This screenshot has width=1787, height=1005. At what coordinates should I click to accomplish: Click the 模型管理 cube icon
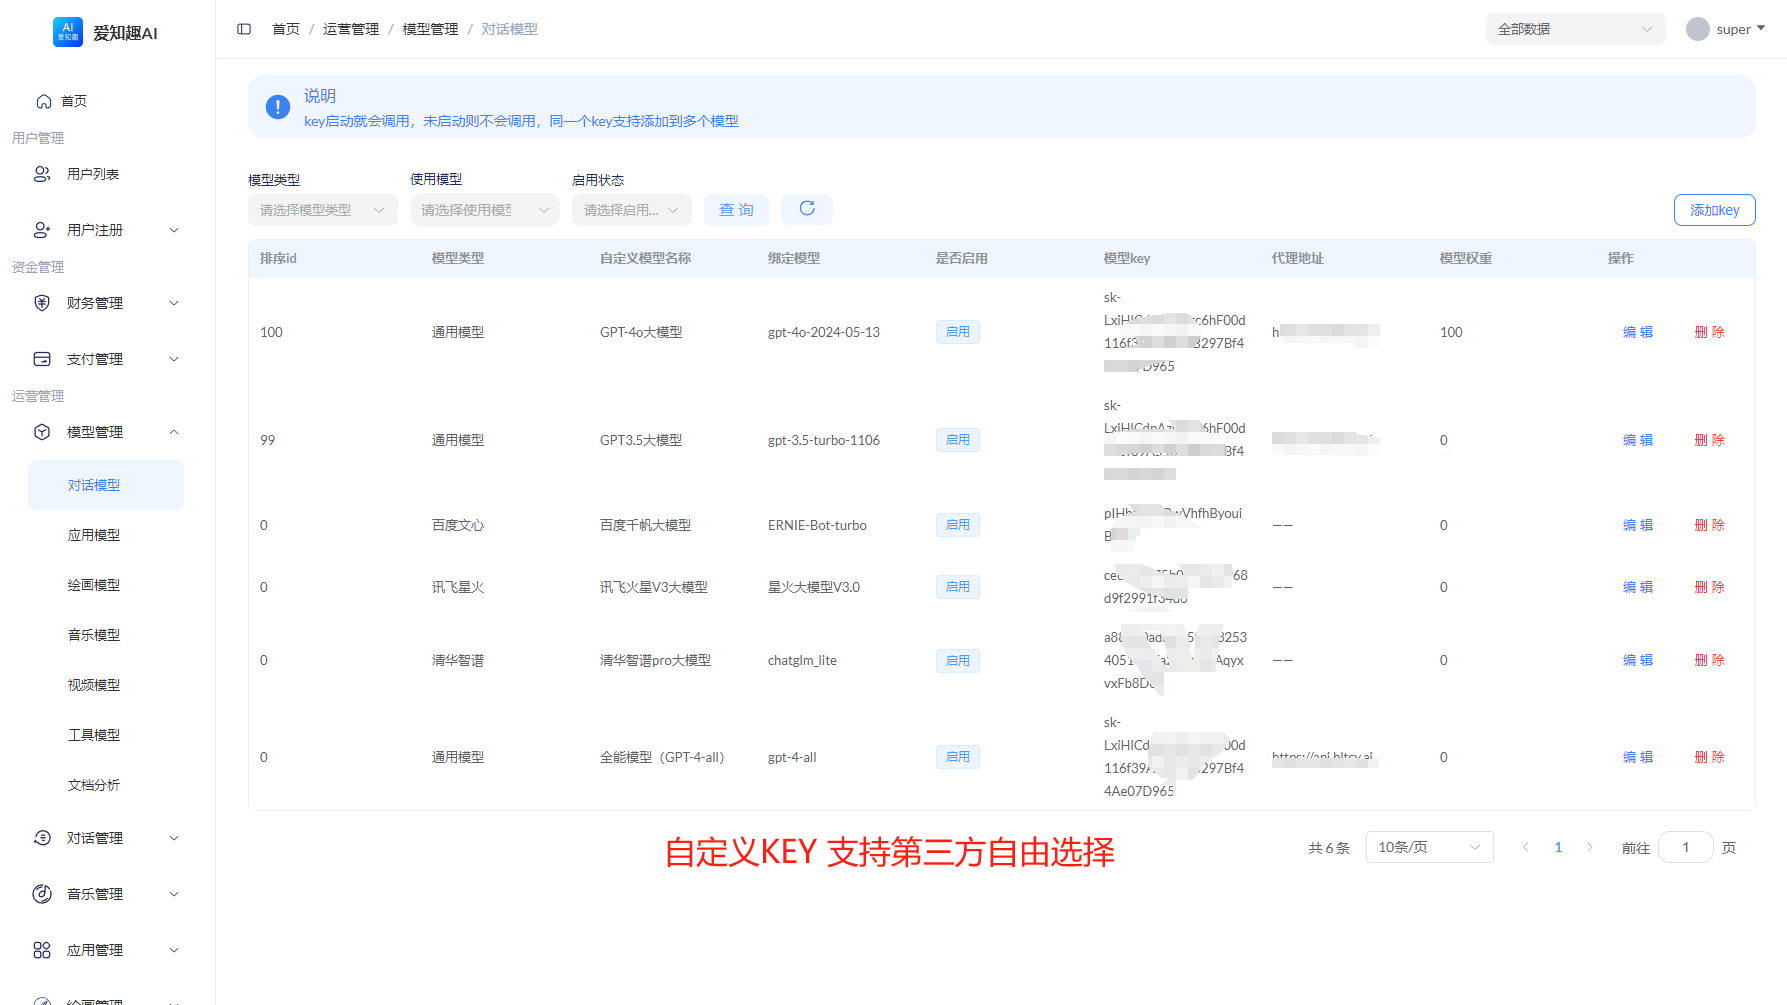point(42,432)
